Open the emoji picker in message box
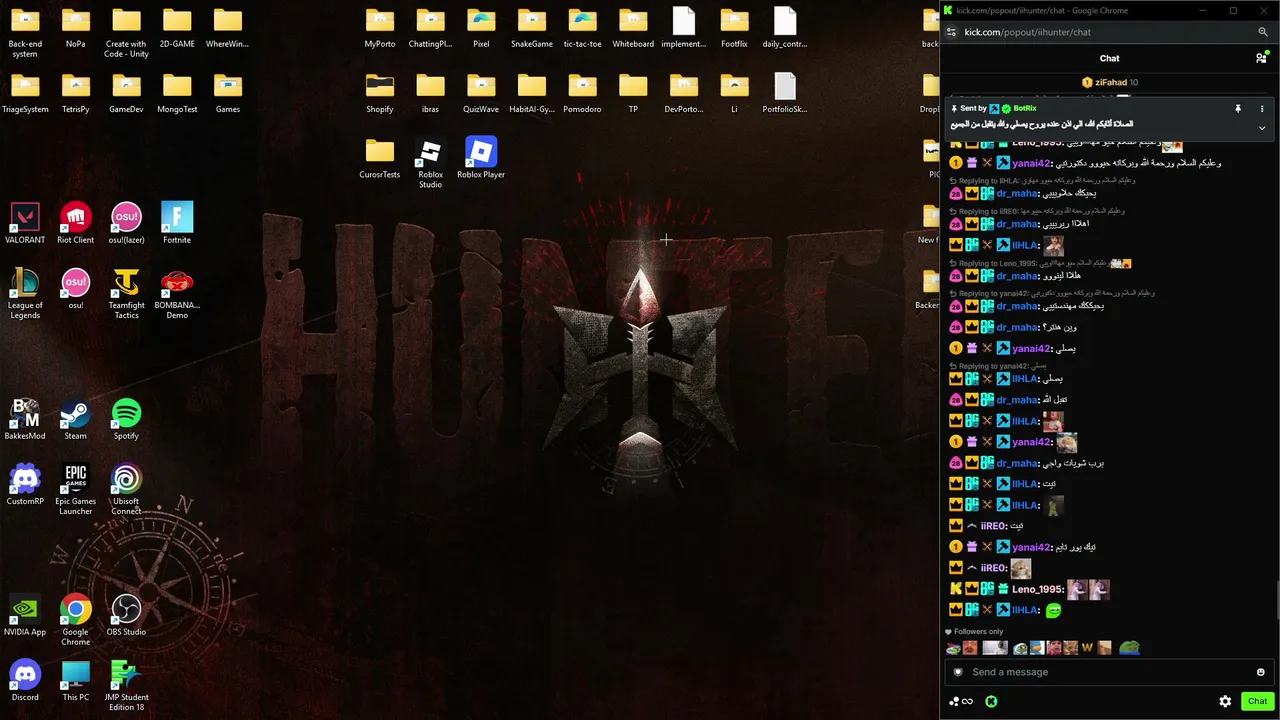Screen dimensions: 1280x720 pyautogui.click(x=1260, y=672)
